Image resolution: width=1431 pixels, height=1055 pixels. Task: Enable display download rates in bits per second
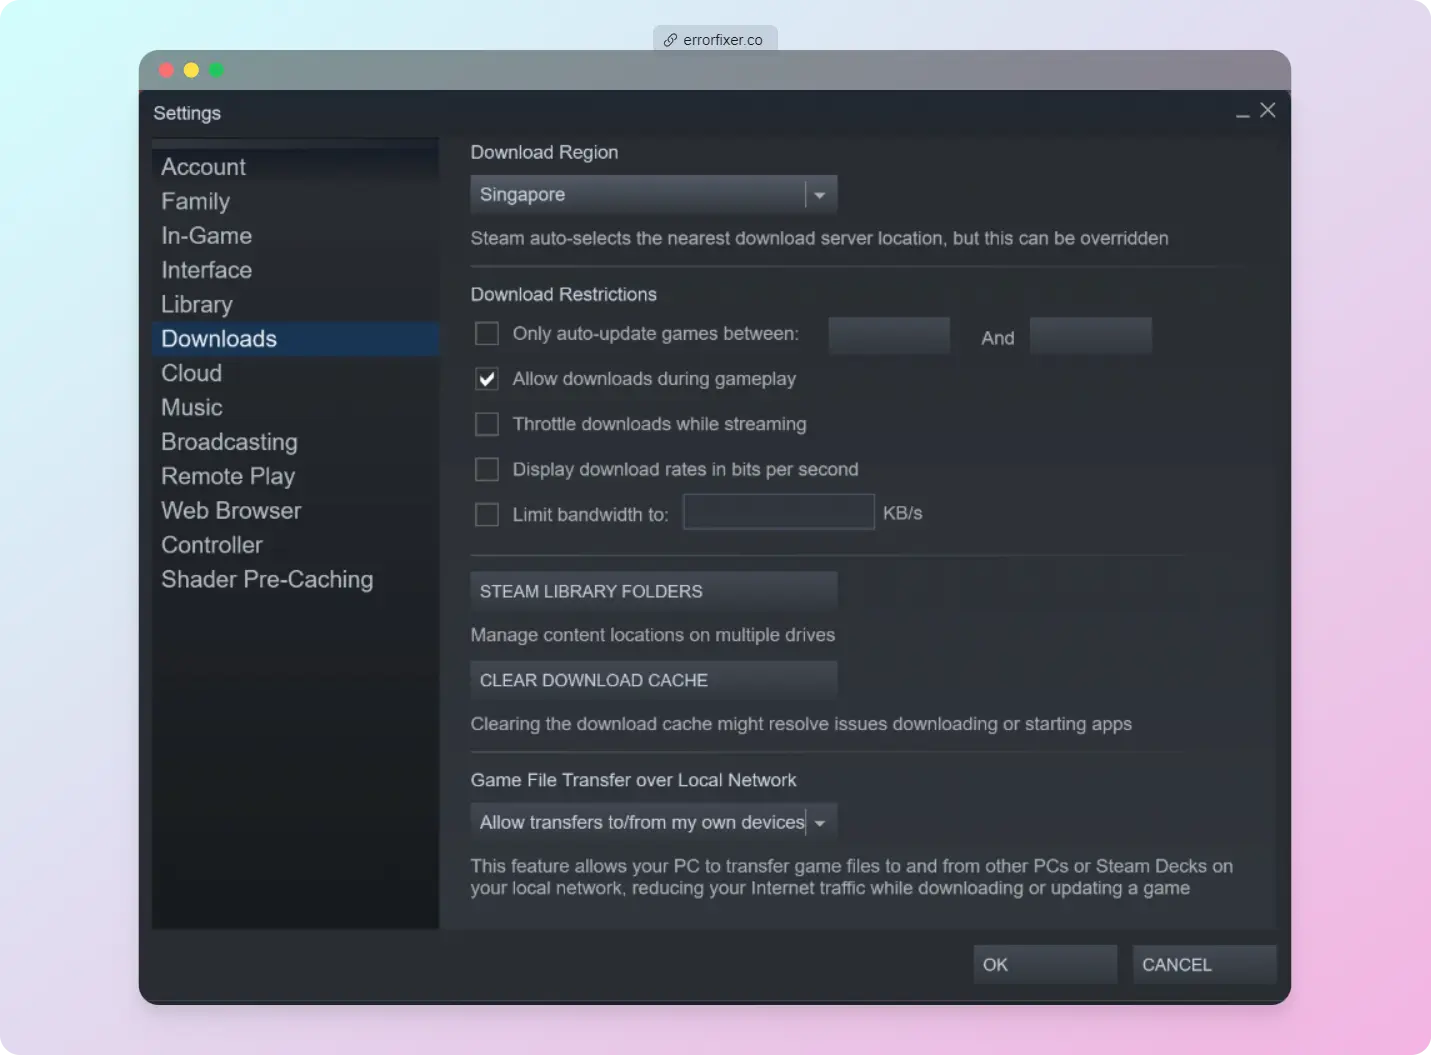(x=487, y=469)
